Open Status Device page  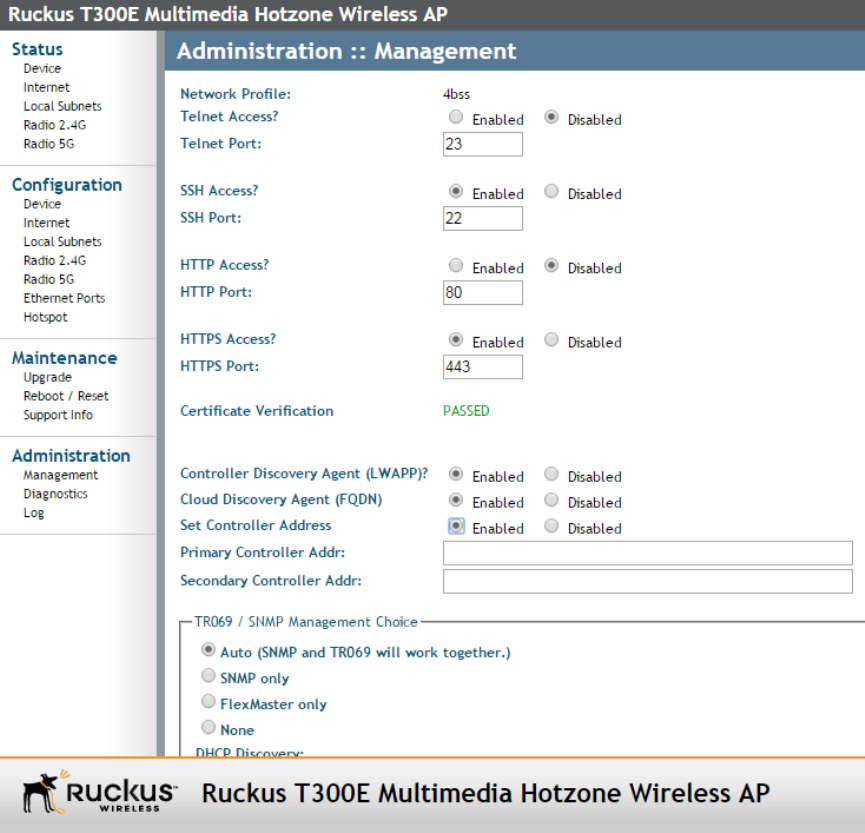[x=42, y=68]
